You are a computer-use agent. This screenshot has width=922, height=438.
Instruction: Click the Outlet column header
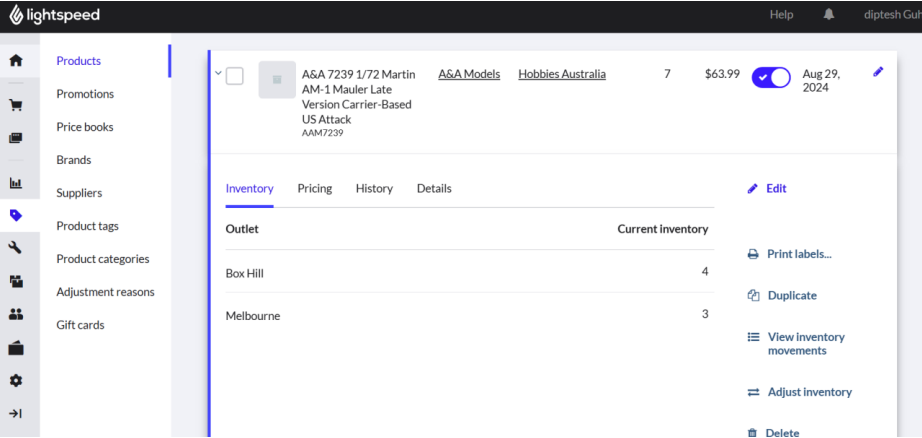point(242,229)
